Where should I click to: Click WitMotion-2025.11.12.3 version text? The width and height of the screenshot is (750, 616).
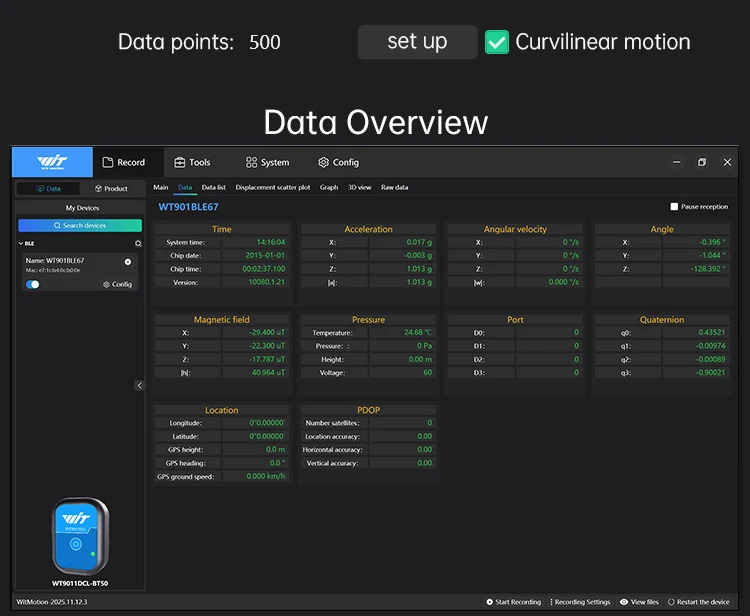[x=52, y=602]
